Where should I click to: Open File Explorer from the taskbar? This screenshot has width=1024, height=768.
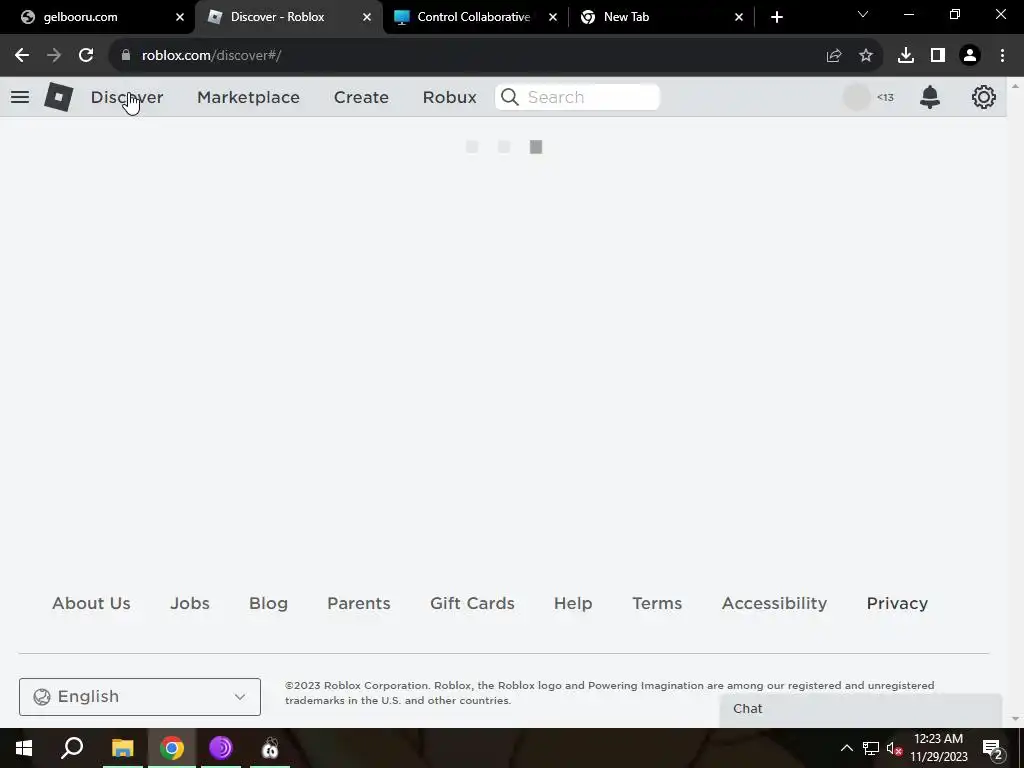pos(122,748)
